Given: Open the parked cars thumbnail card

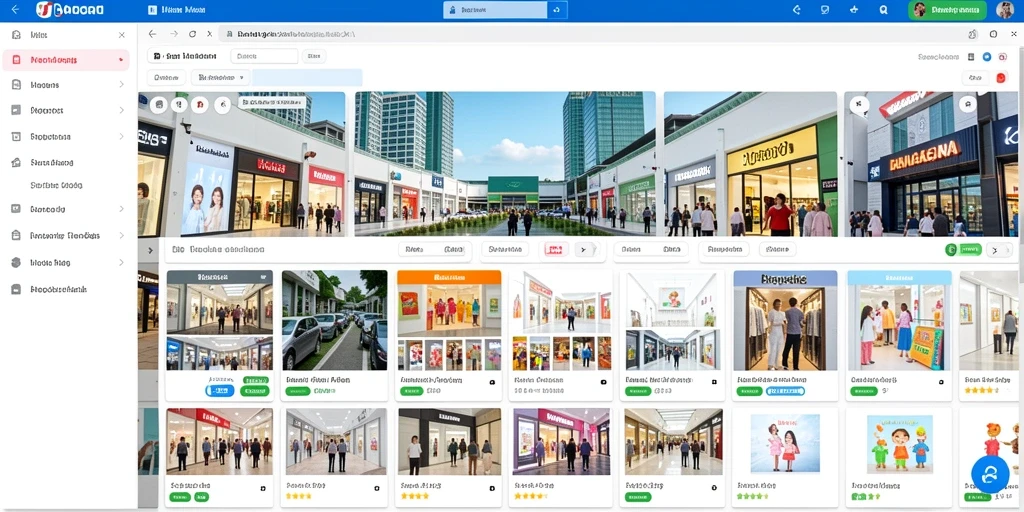Looking at the screenshot, I should pyautogui.click(x=334, y=335).
